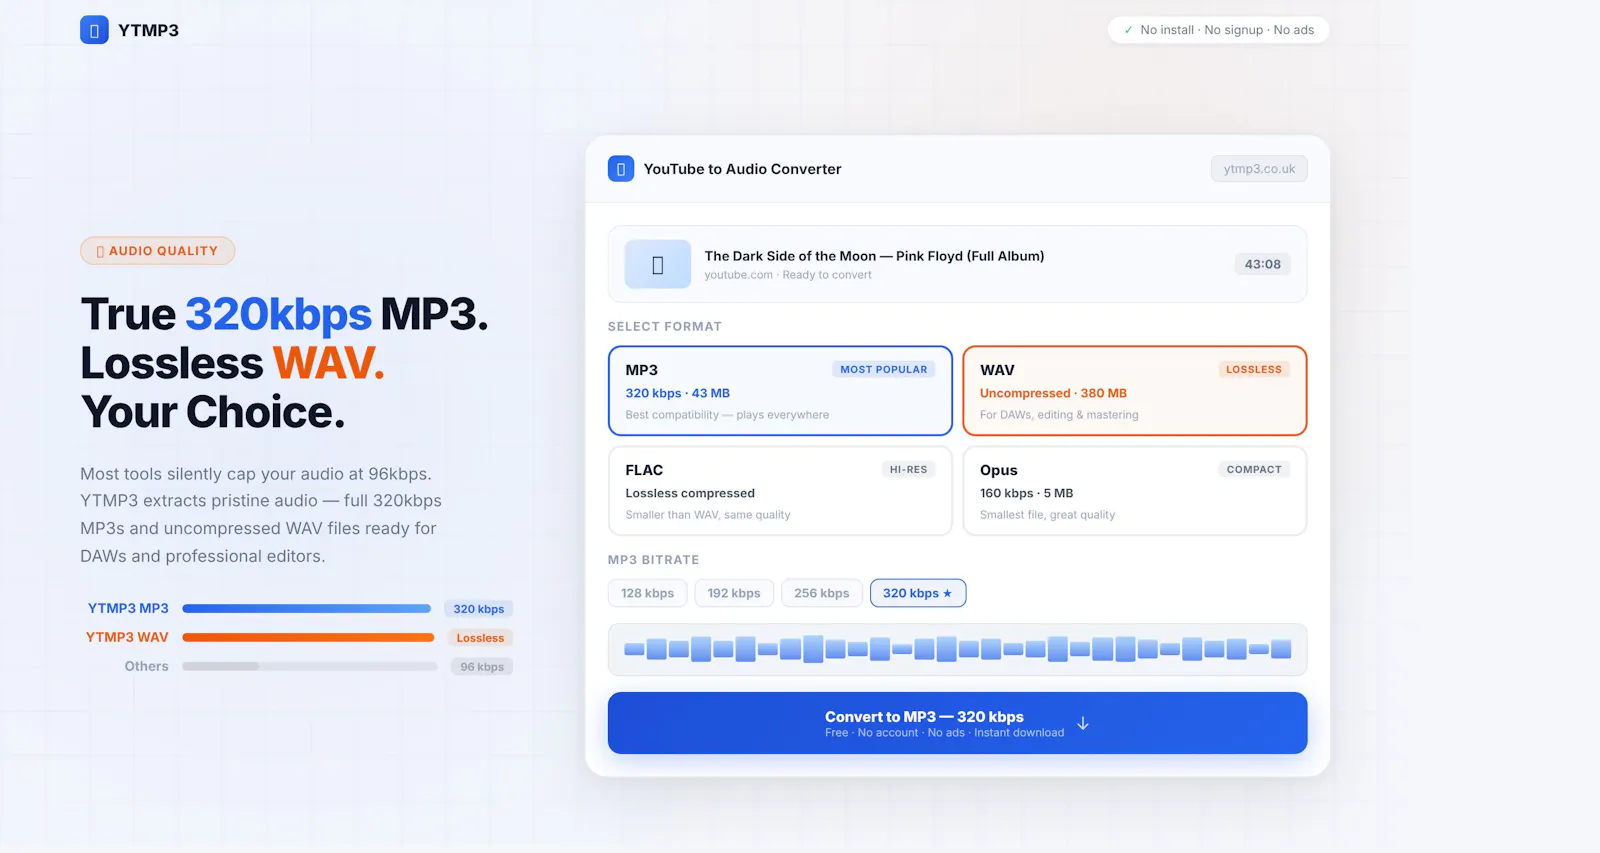Click Uncompressed · 380 MB text
Viewport: 1600px width, 853px height.
[1053, 393]
